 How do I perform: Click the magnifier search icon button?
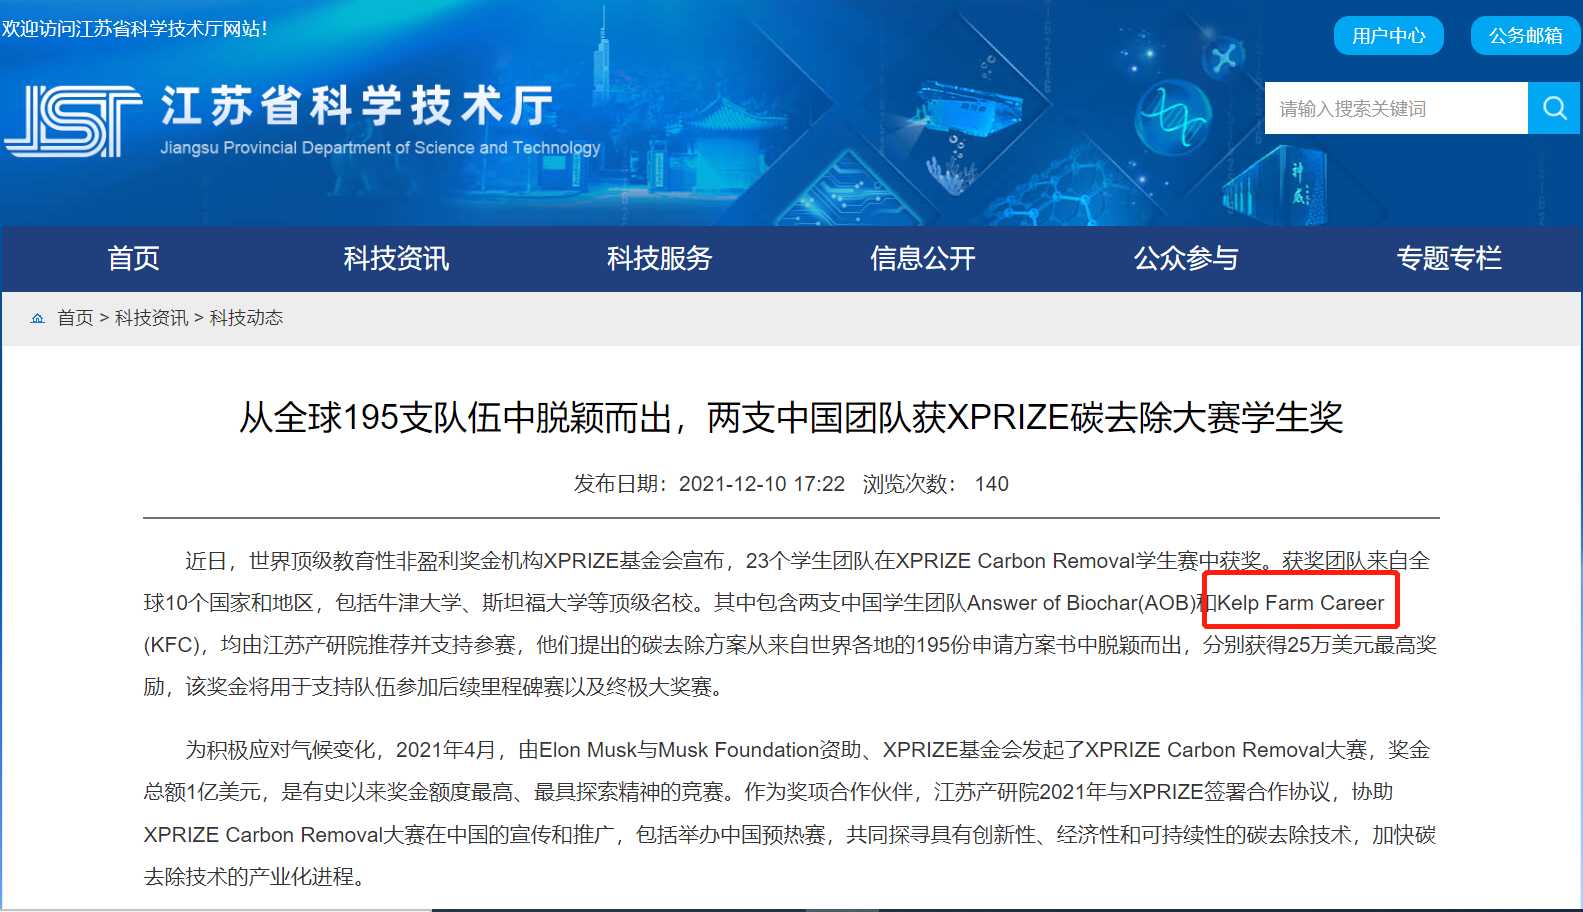tap(1554, 108)
